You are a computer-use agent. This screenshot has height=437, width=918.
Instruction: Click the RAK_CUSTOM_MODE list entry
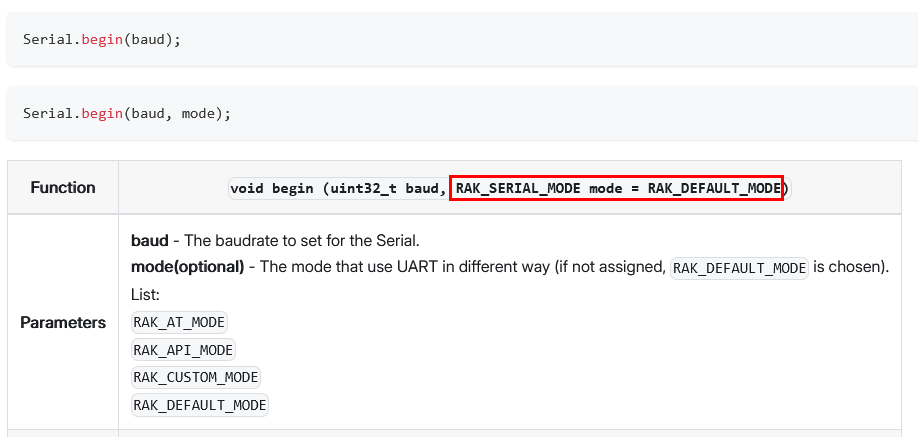[196, 377]
